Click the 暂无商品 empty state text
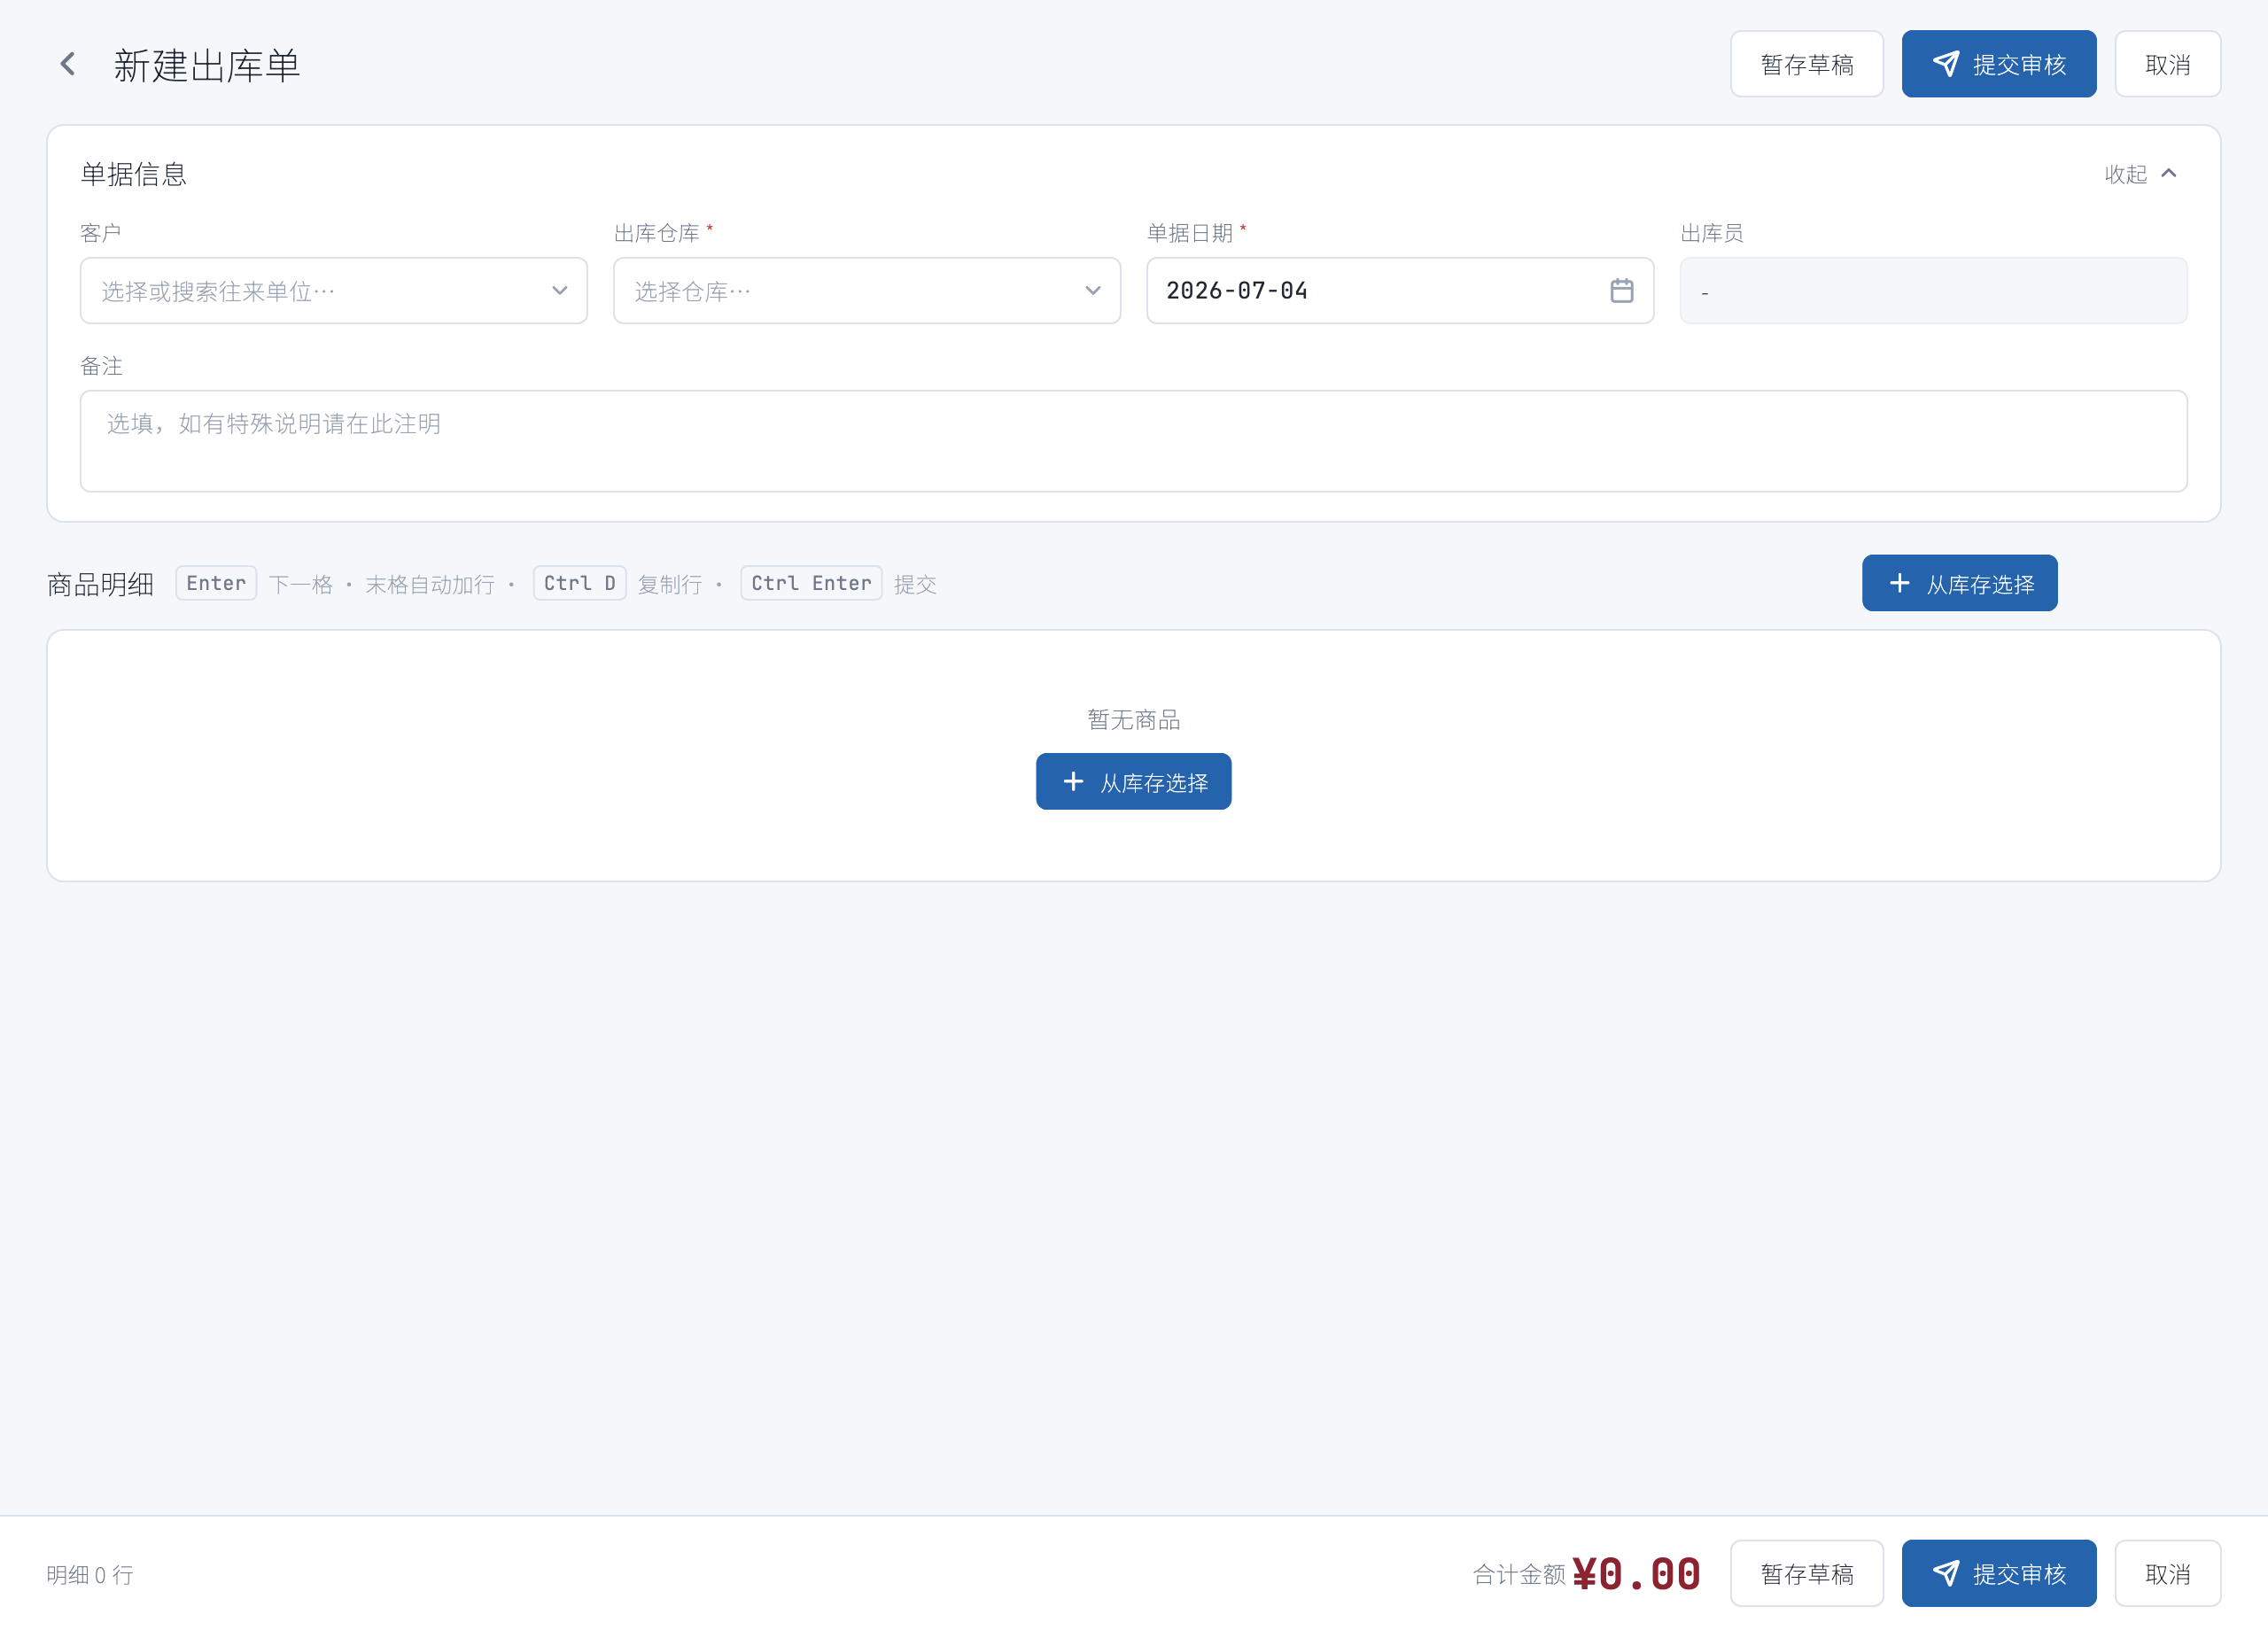 1133,720
